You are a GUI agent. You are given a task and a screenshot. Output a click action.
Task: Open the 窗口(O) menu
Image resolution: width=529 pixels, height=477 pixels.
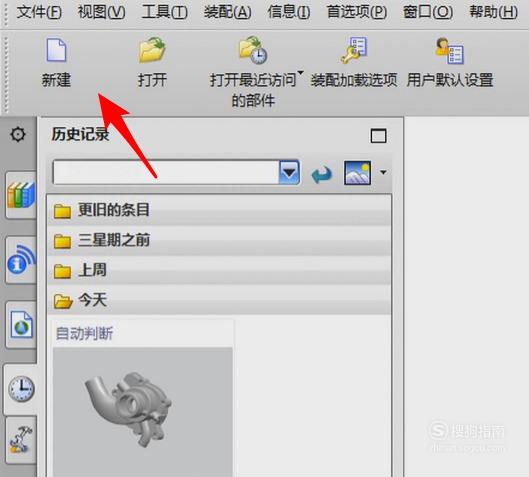[x=428, y=12]
